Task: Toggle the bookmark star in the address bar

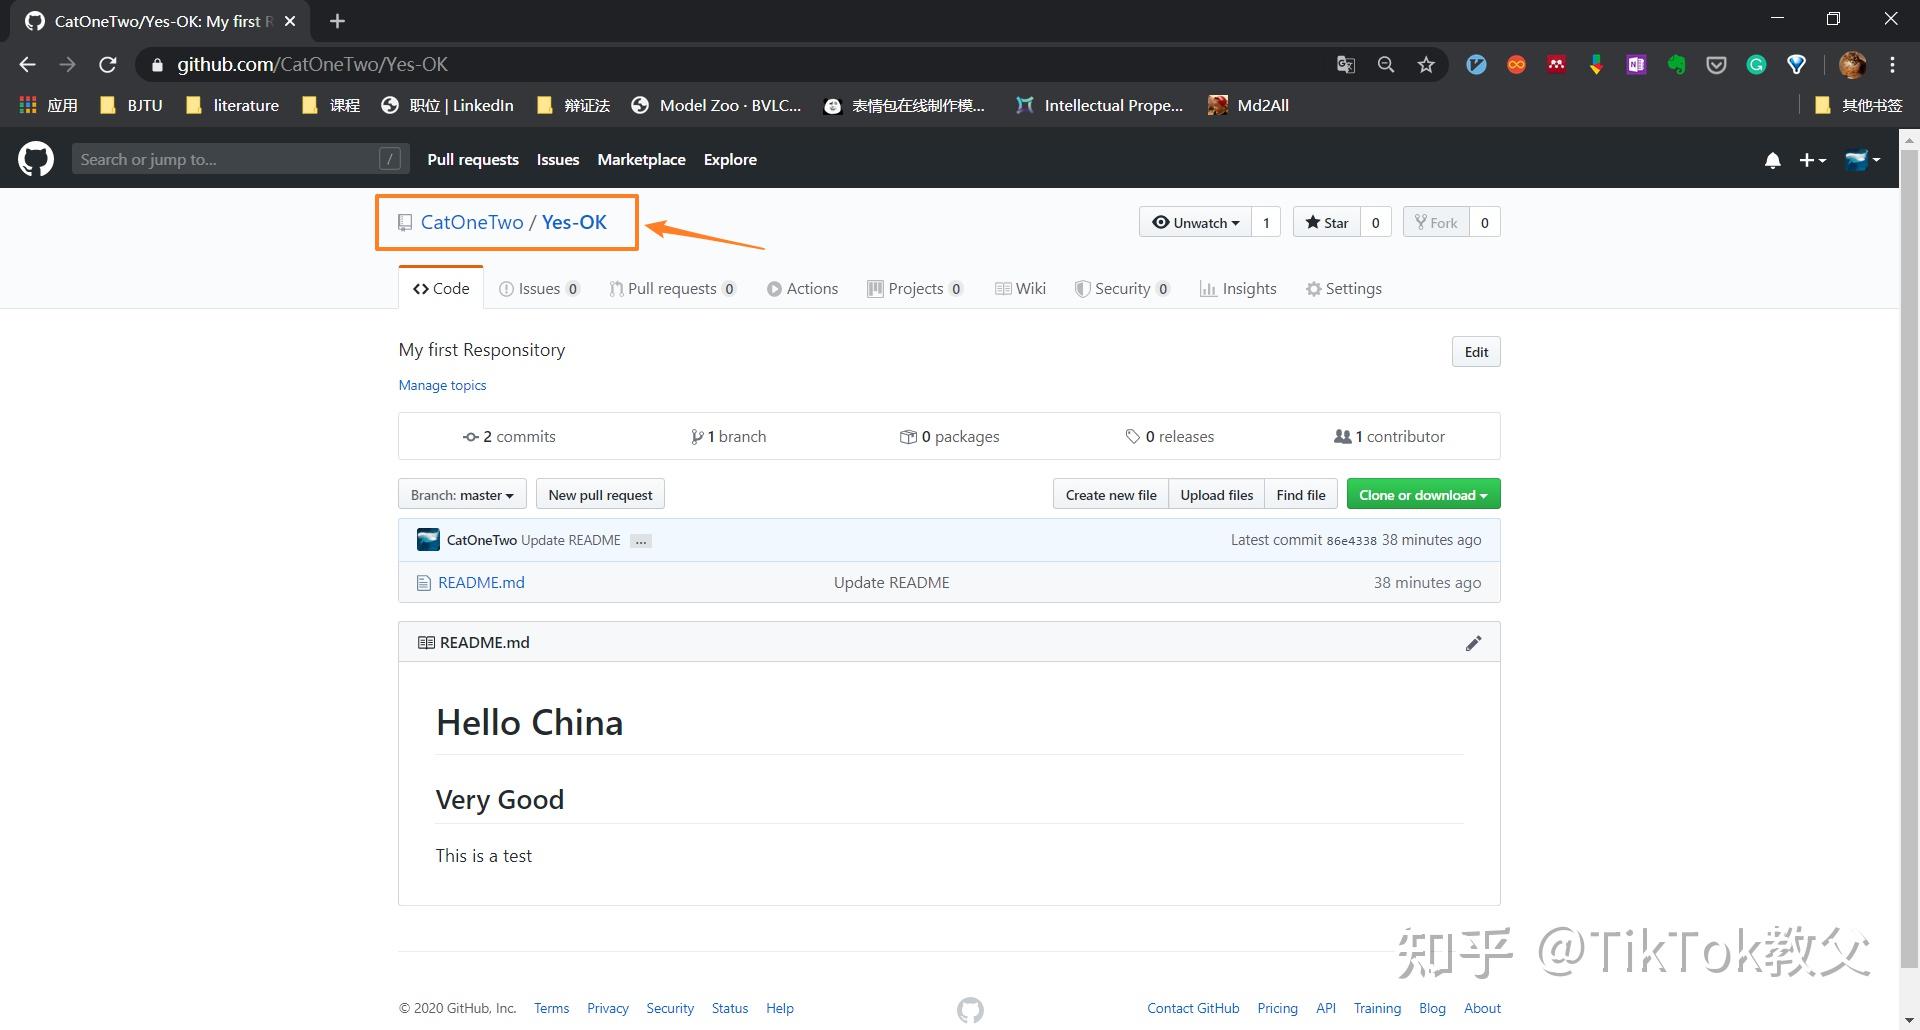Action: [1426, 63]
